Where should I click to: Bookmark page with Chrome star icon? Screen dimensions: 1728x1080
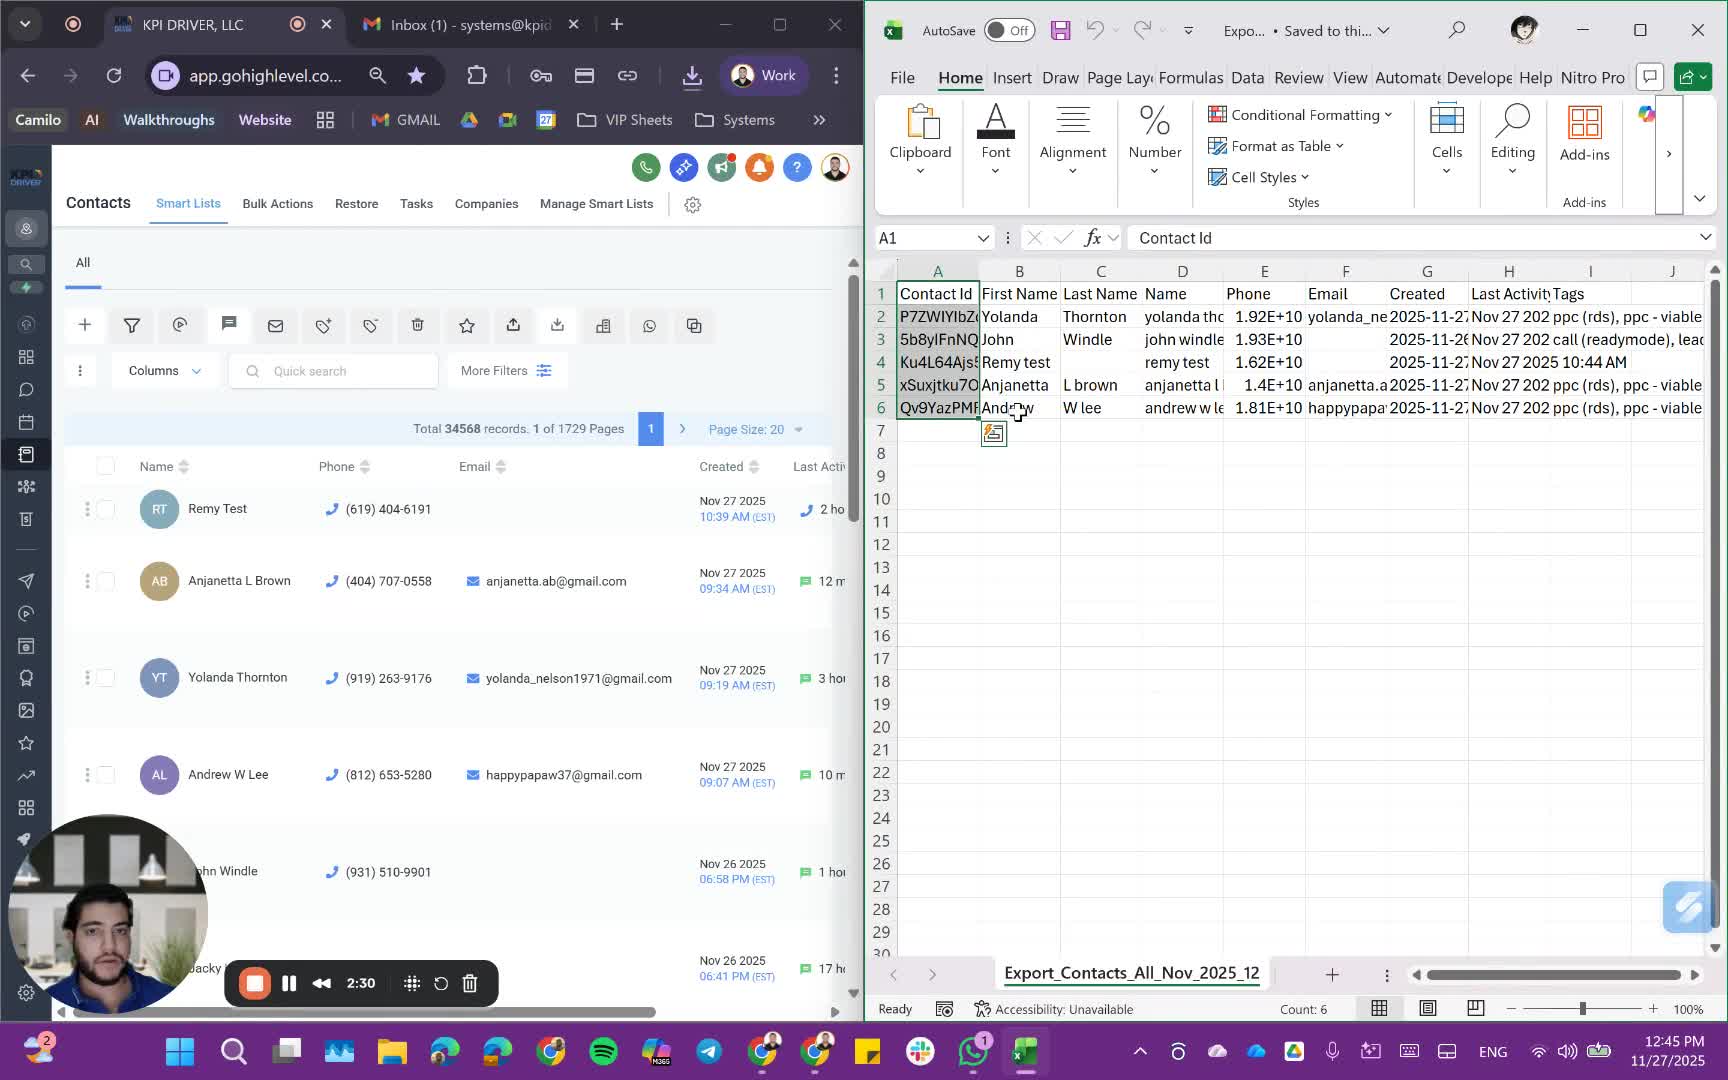pos(416,75)
